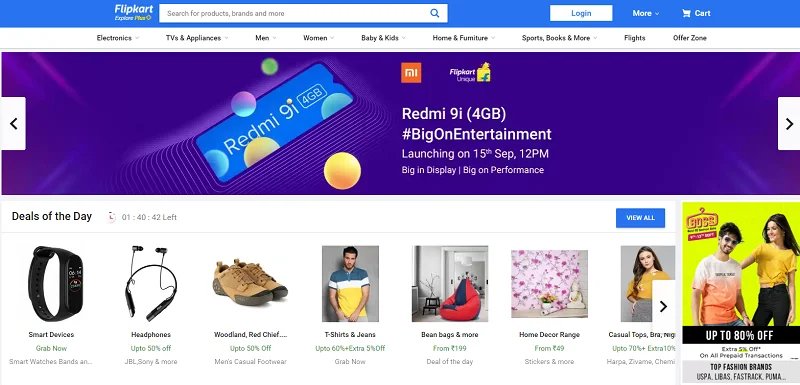This screenshot has height=385, width=800.
Task: Open the Flights menu item
Action: coord(634,38)
